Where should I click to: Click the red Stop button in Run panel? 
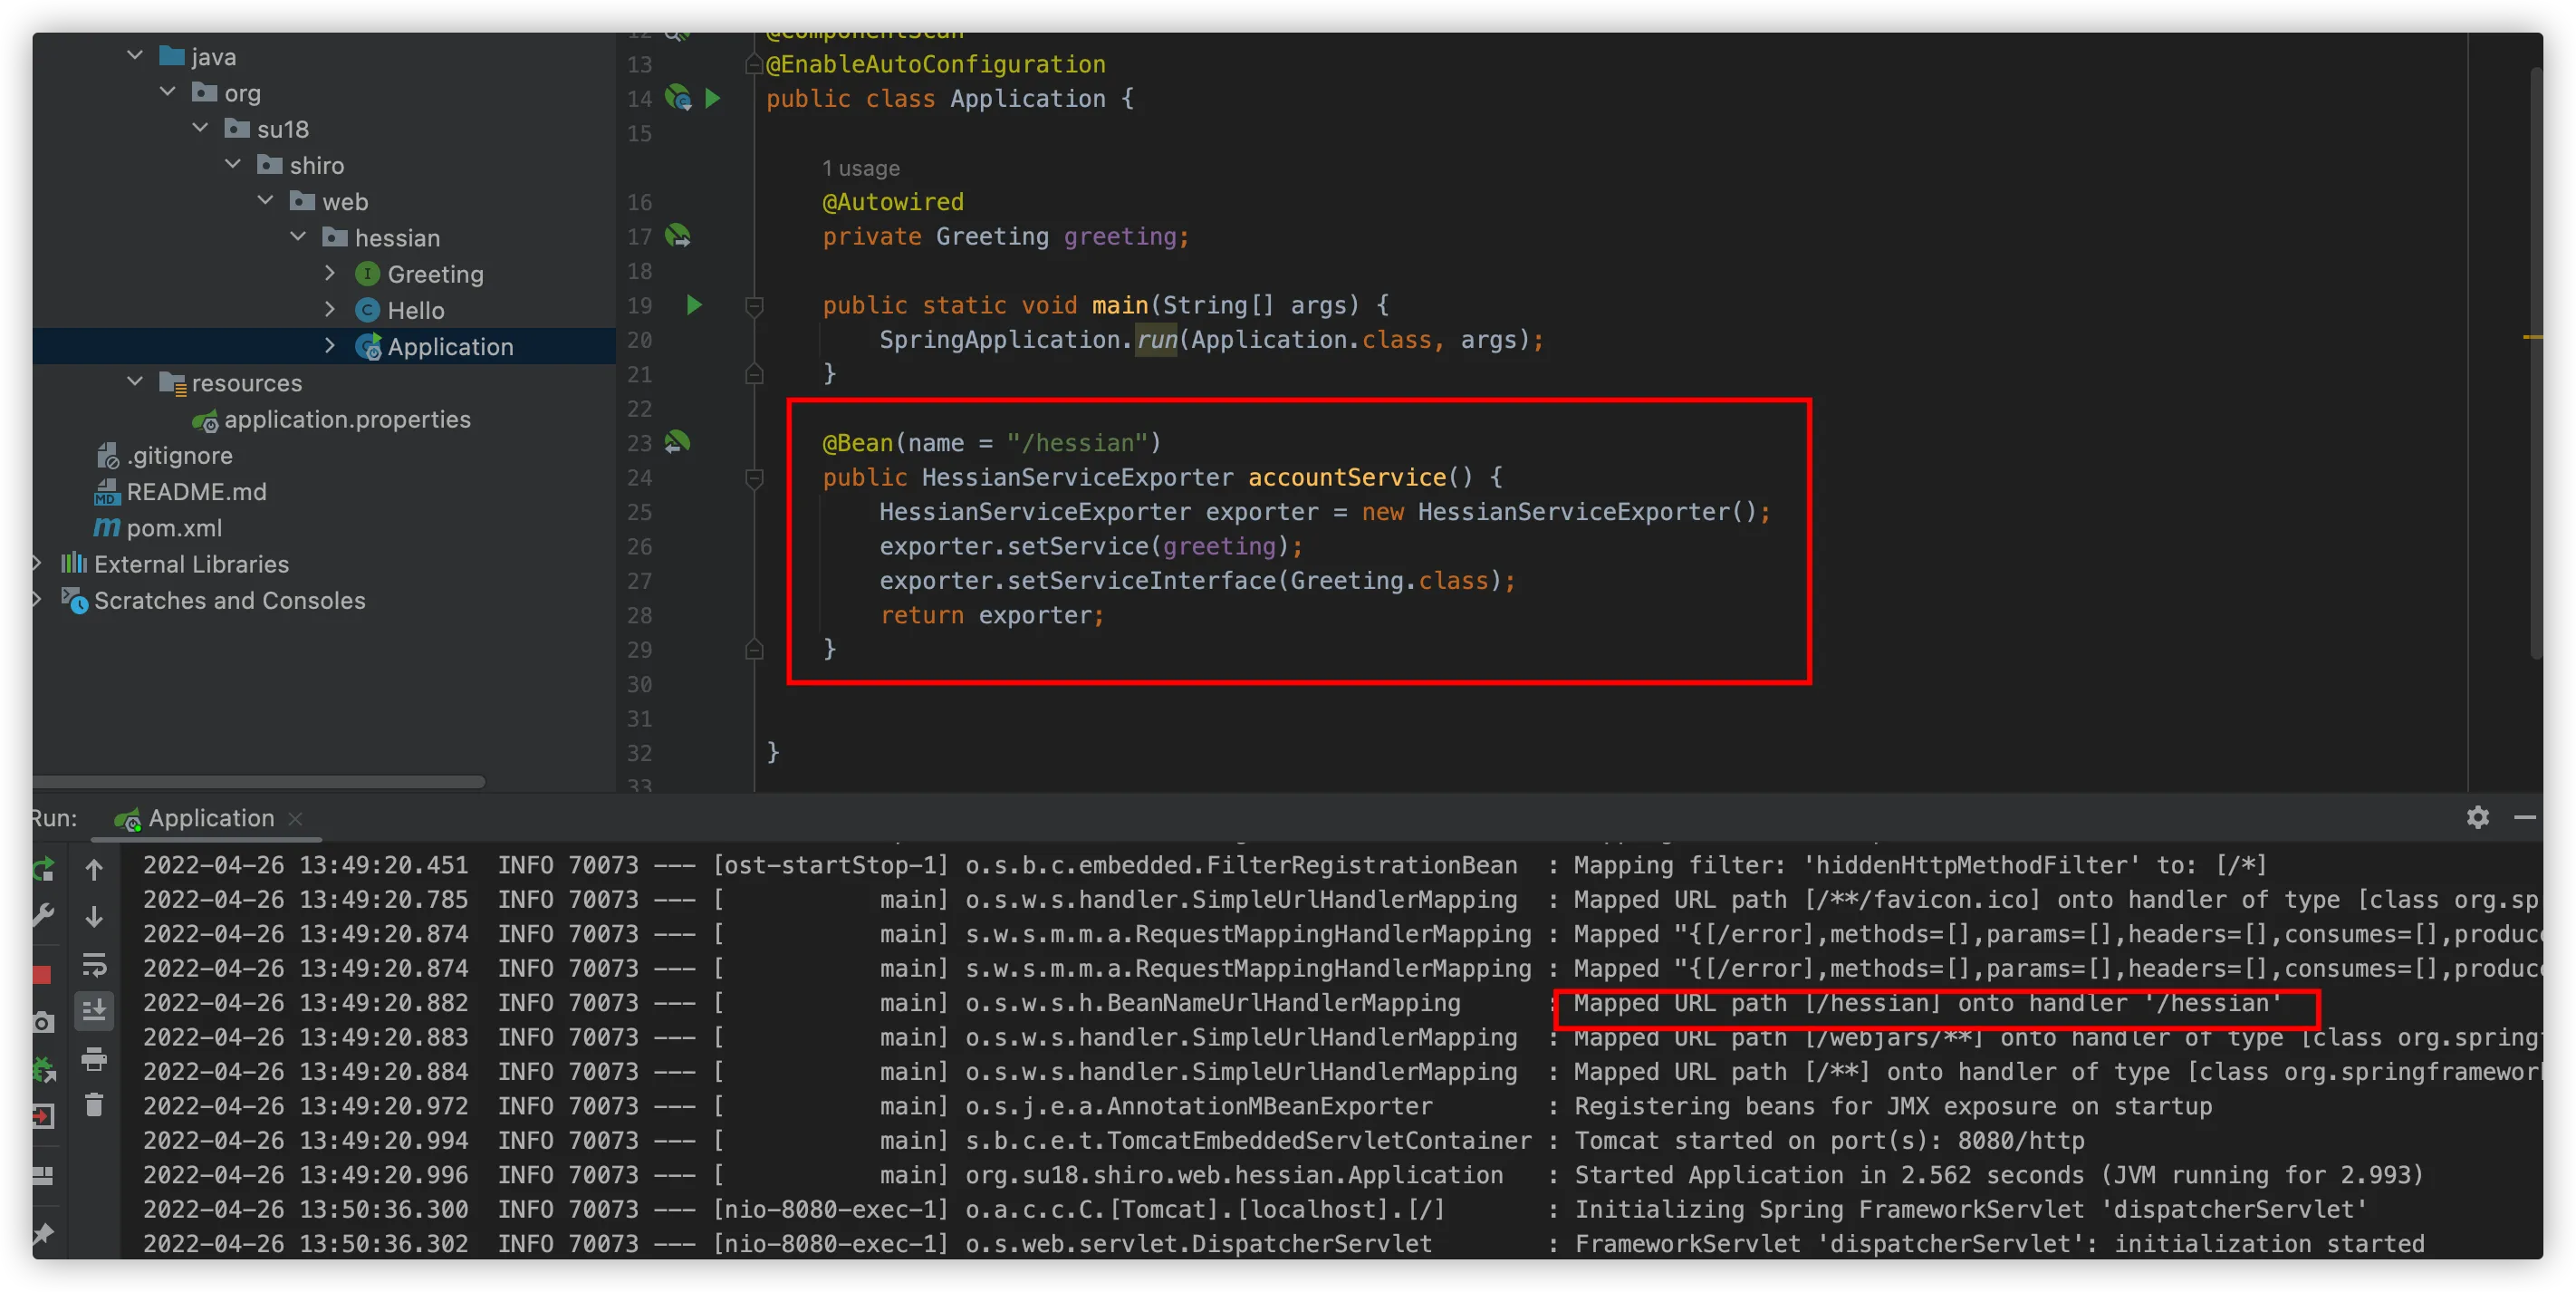[42, 974]
